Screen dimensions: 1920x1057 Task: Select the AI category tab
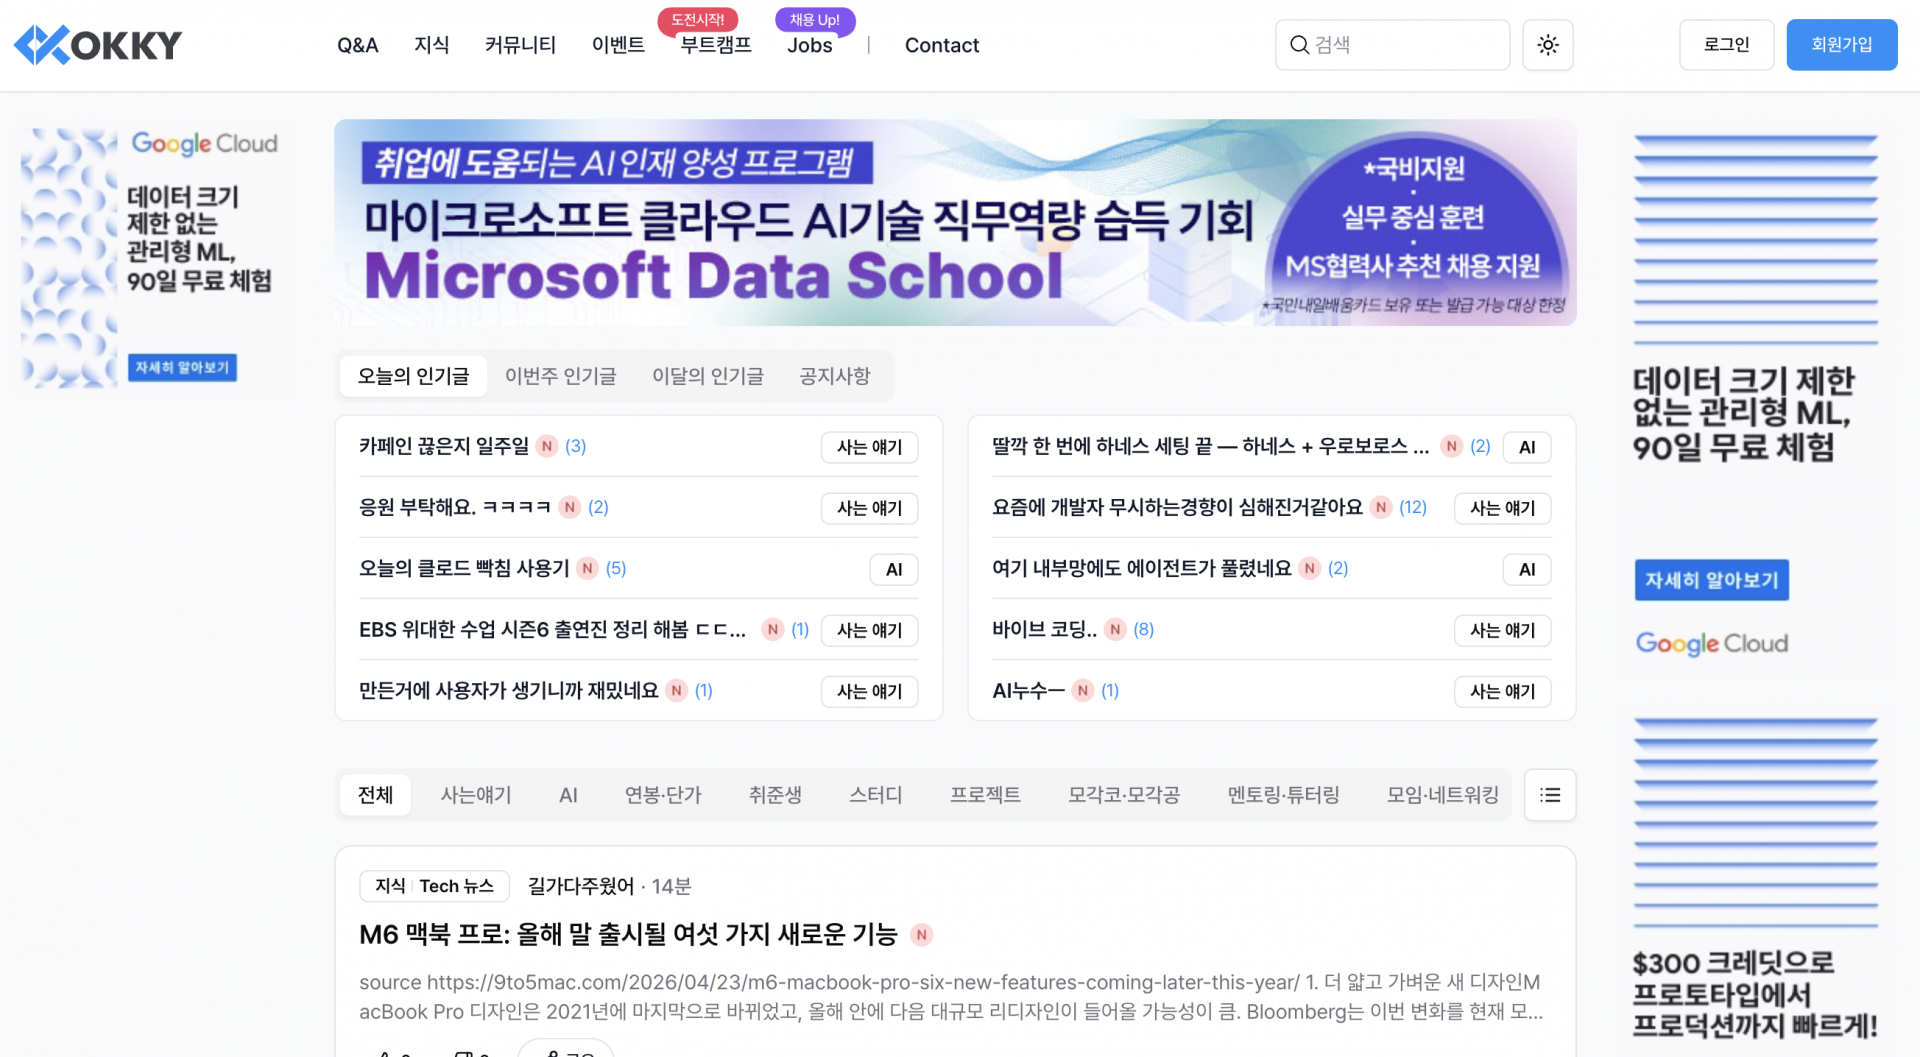(x=568, y=795)
